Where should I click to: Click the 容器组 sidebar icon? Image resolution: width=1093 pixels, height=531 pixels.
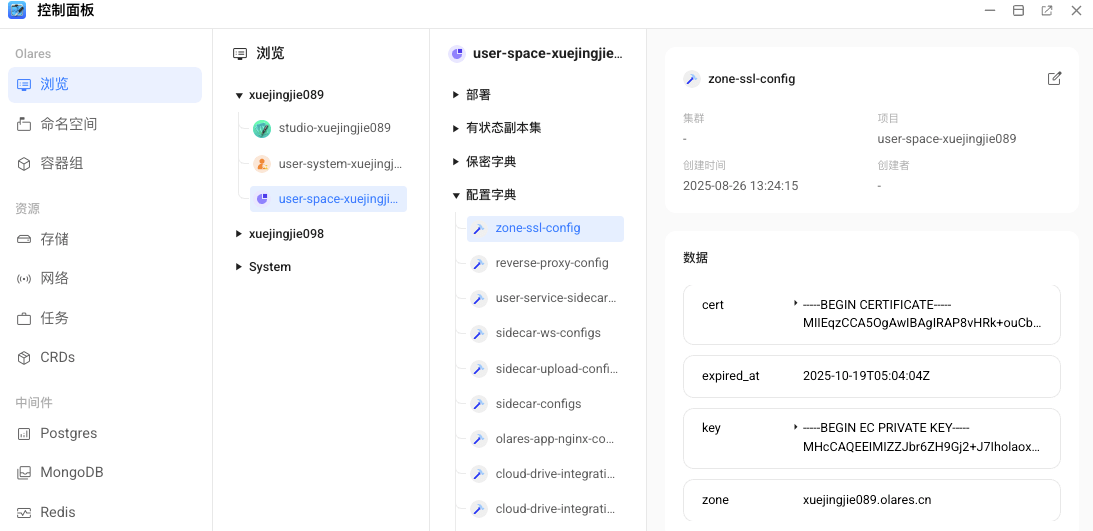tap(23, 164)
